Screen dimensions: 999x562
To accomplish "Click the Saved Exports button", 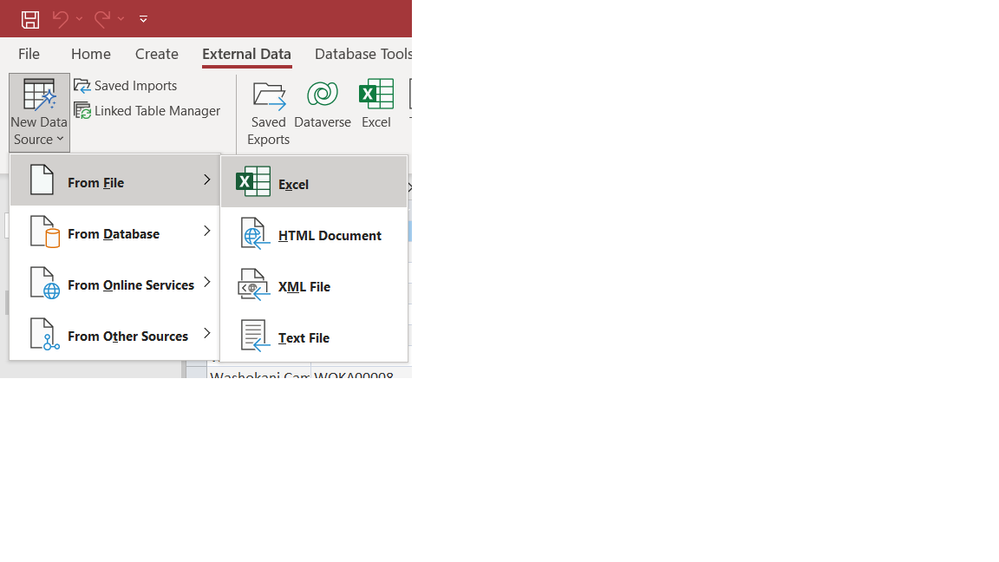I will [268, 113].
